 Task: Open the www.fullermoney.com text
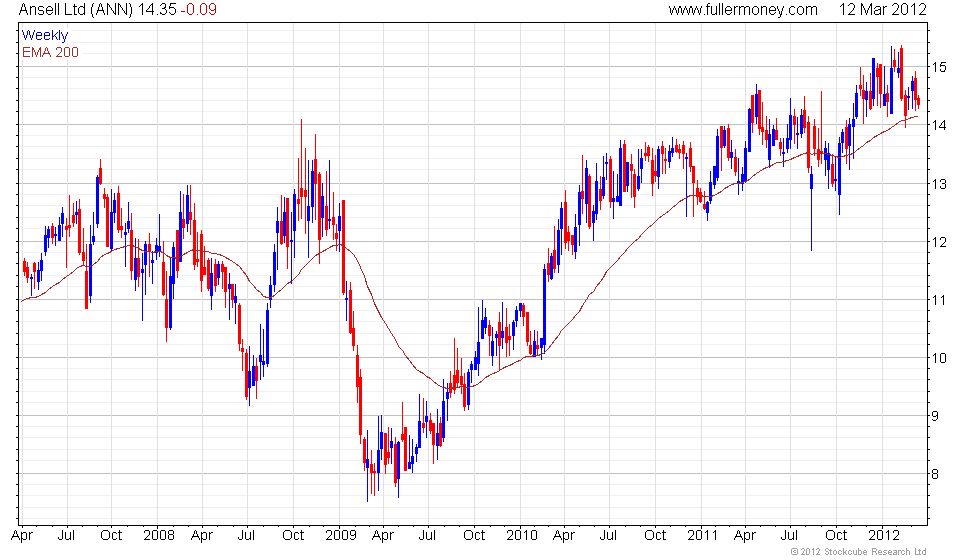pyautogui.click(x=742, y=10)
